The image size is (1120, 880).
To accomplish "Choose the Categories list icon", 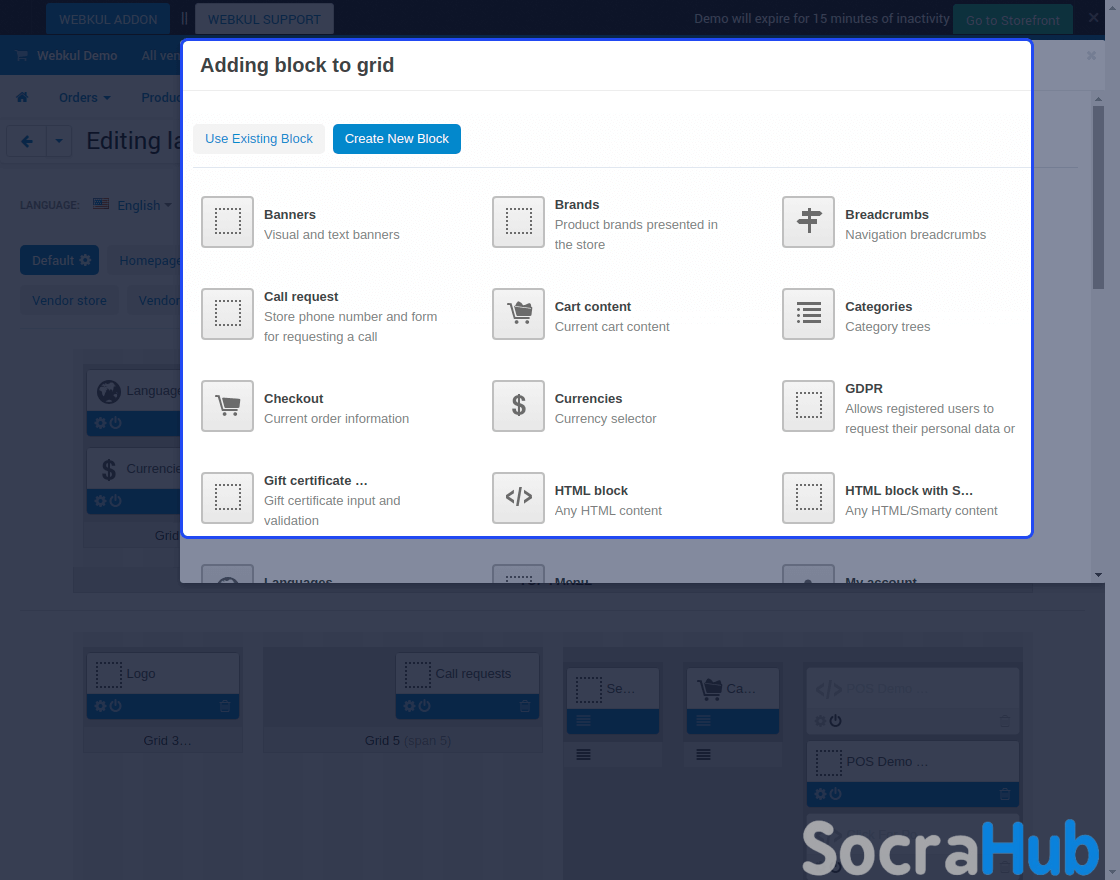I will click(x=809, y=314).
